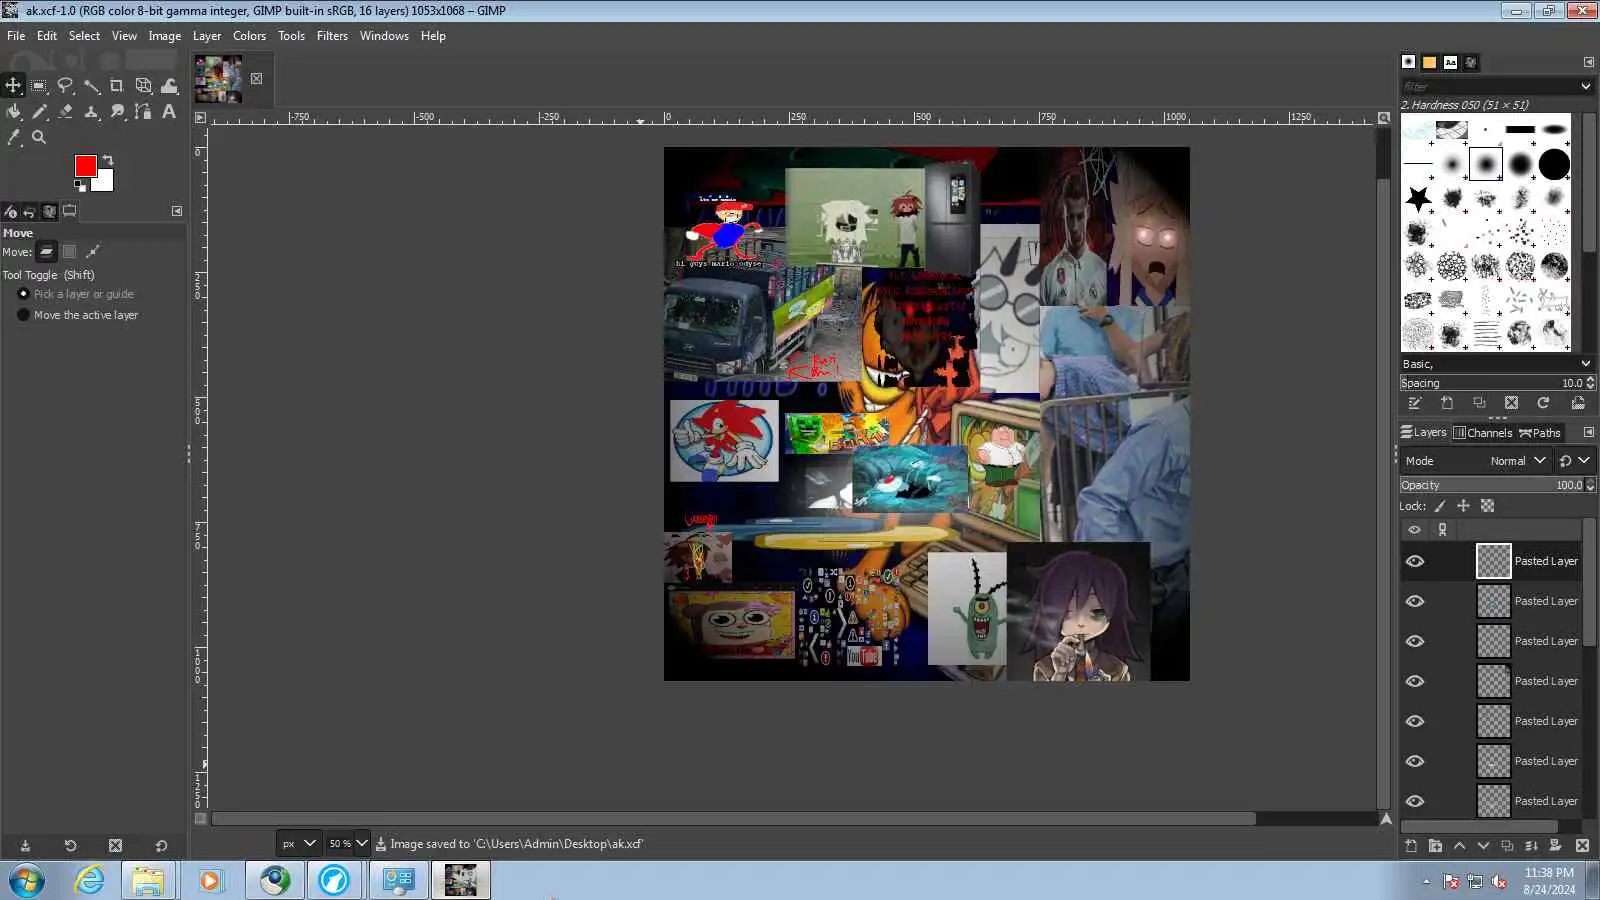Select the Unified Transform tool
The width and height of the screenshot is (1600, 900).
click(x=143, y=86)
